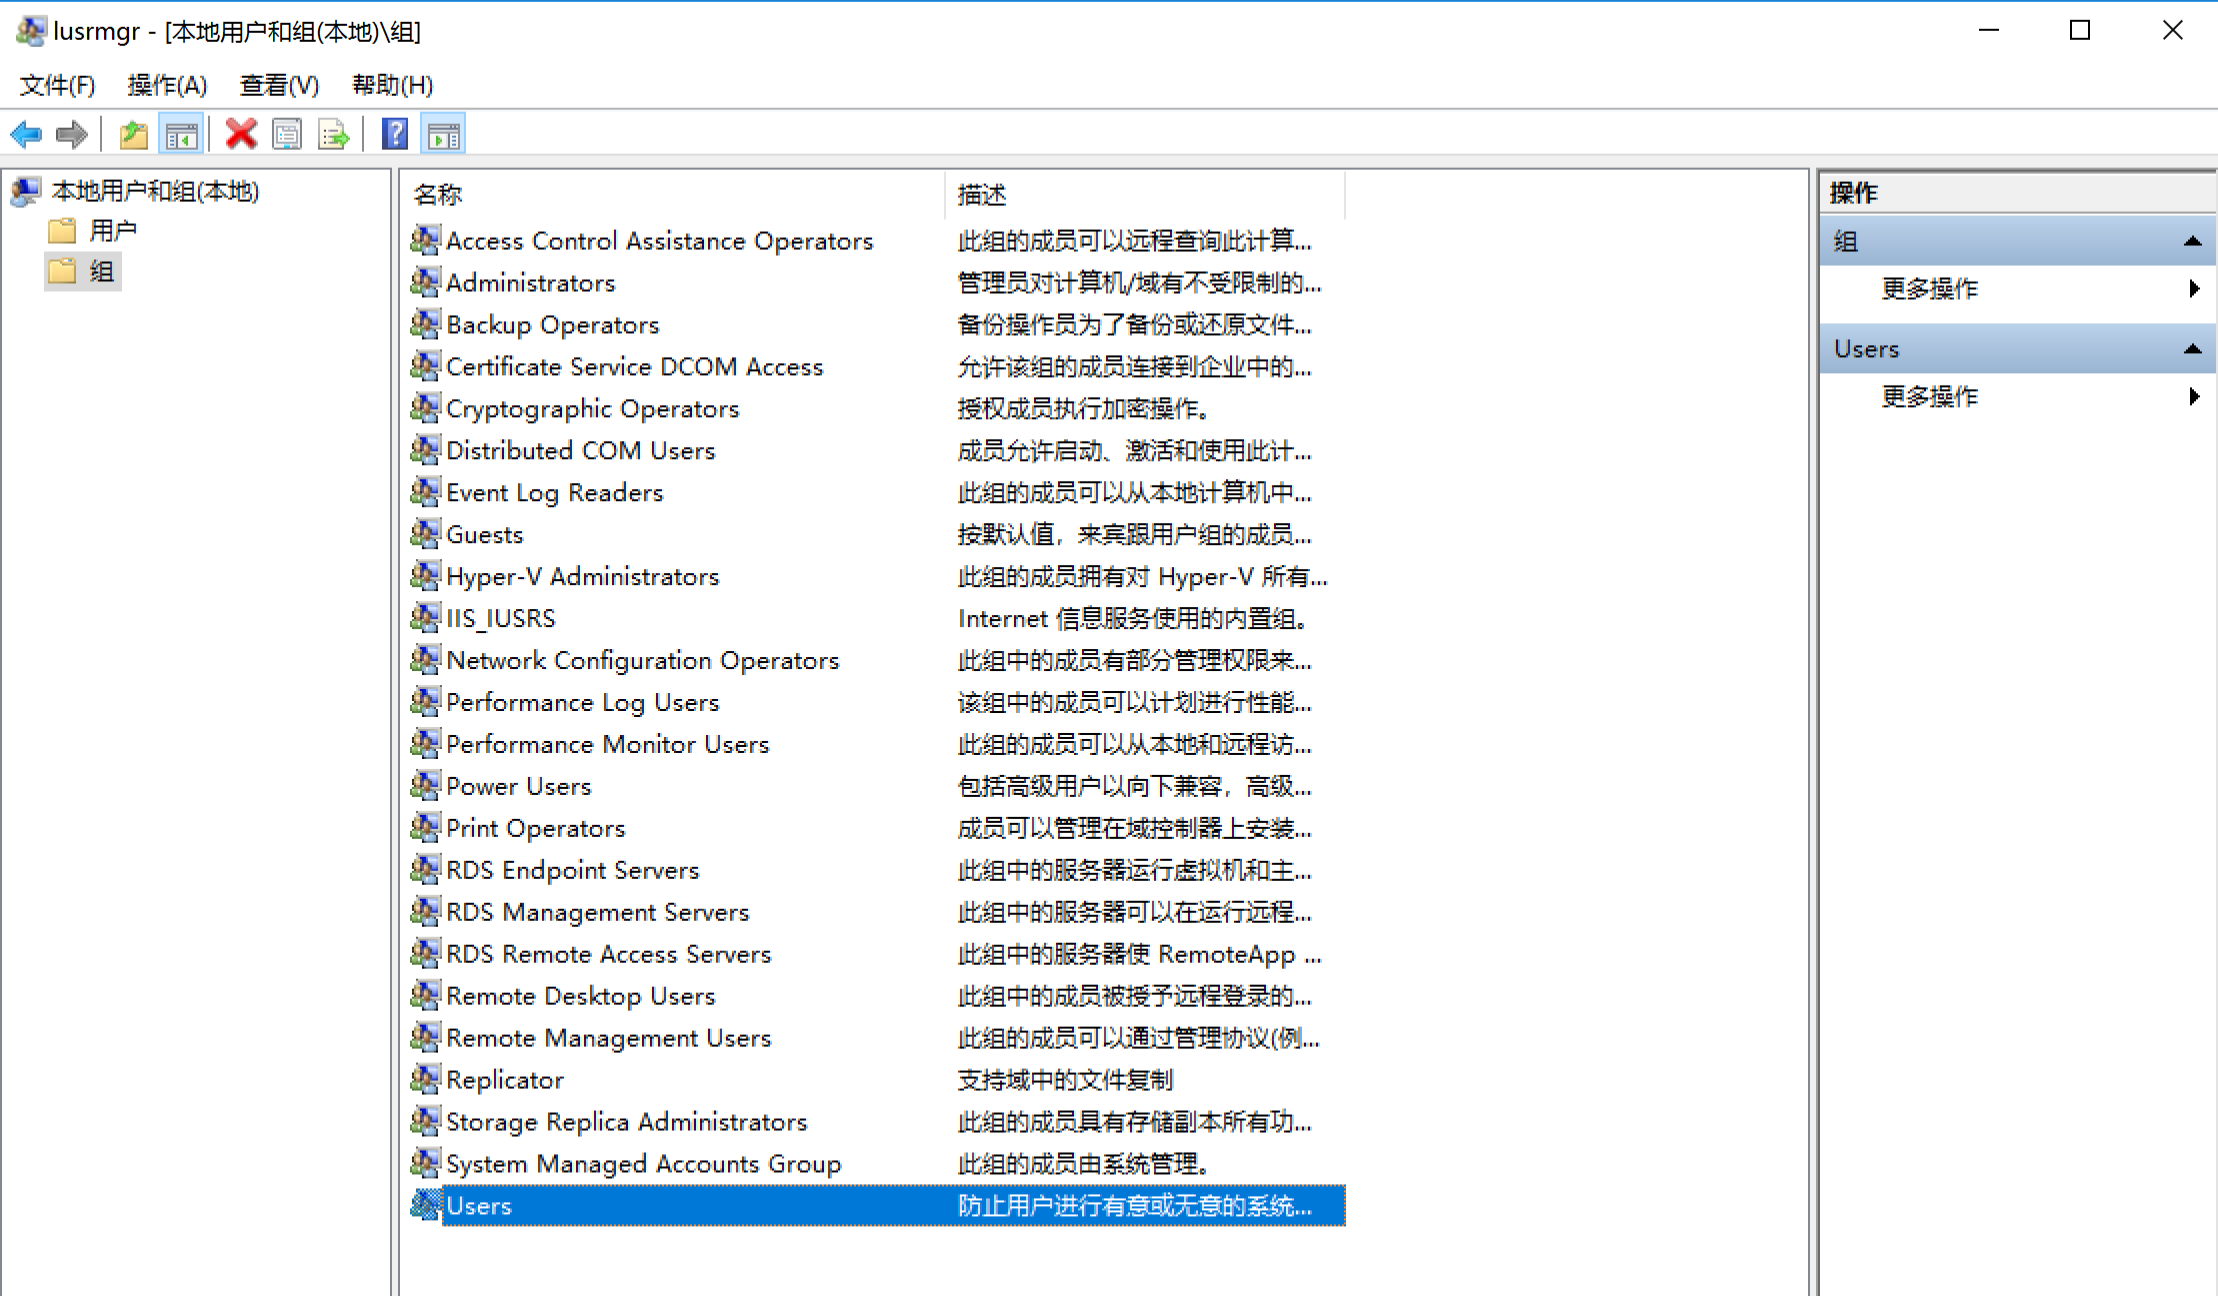The width and height of the screenshot is (2218, 1296).
Task: Collapse the 组 section in actions pane
Action: coord(2192,241)
